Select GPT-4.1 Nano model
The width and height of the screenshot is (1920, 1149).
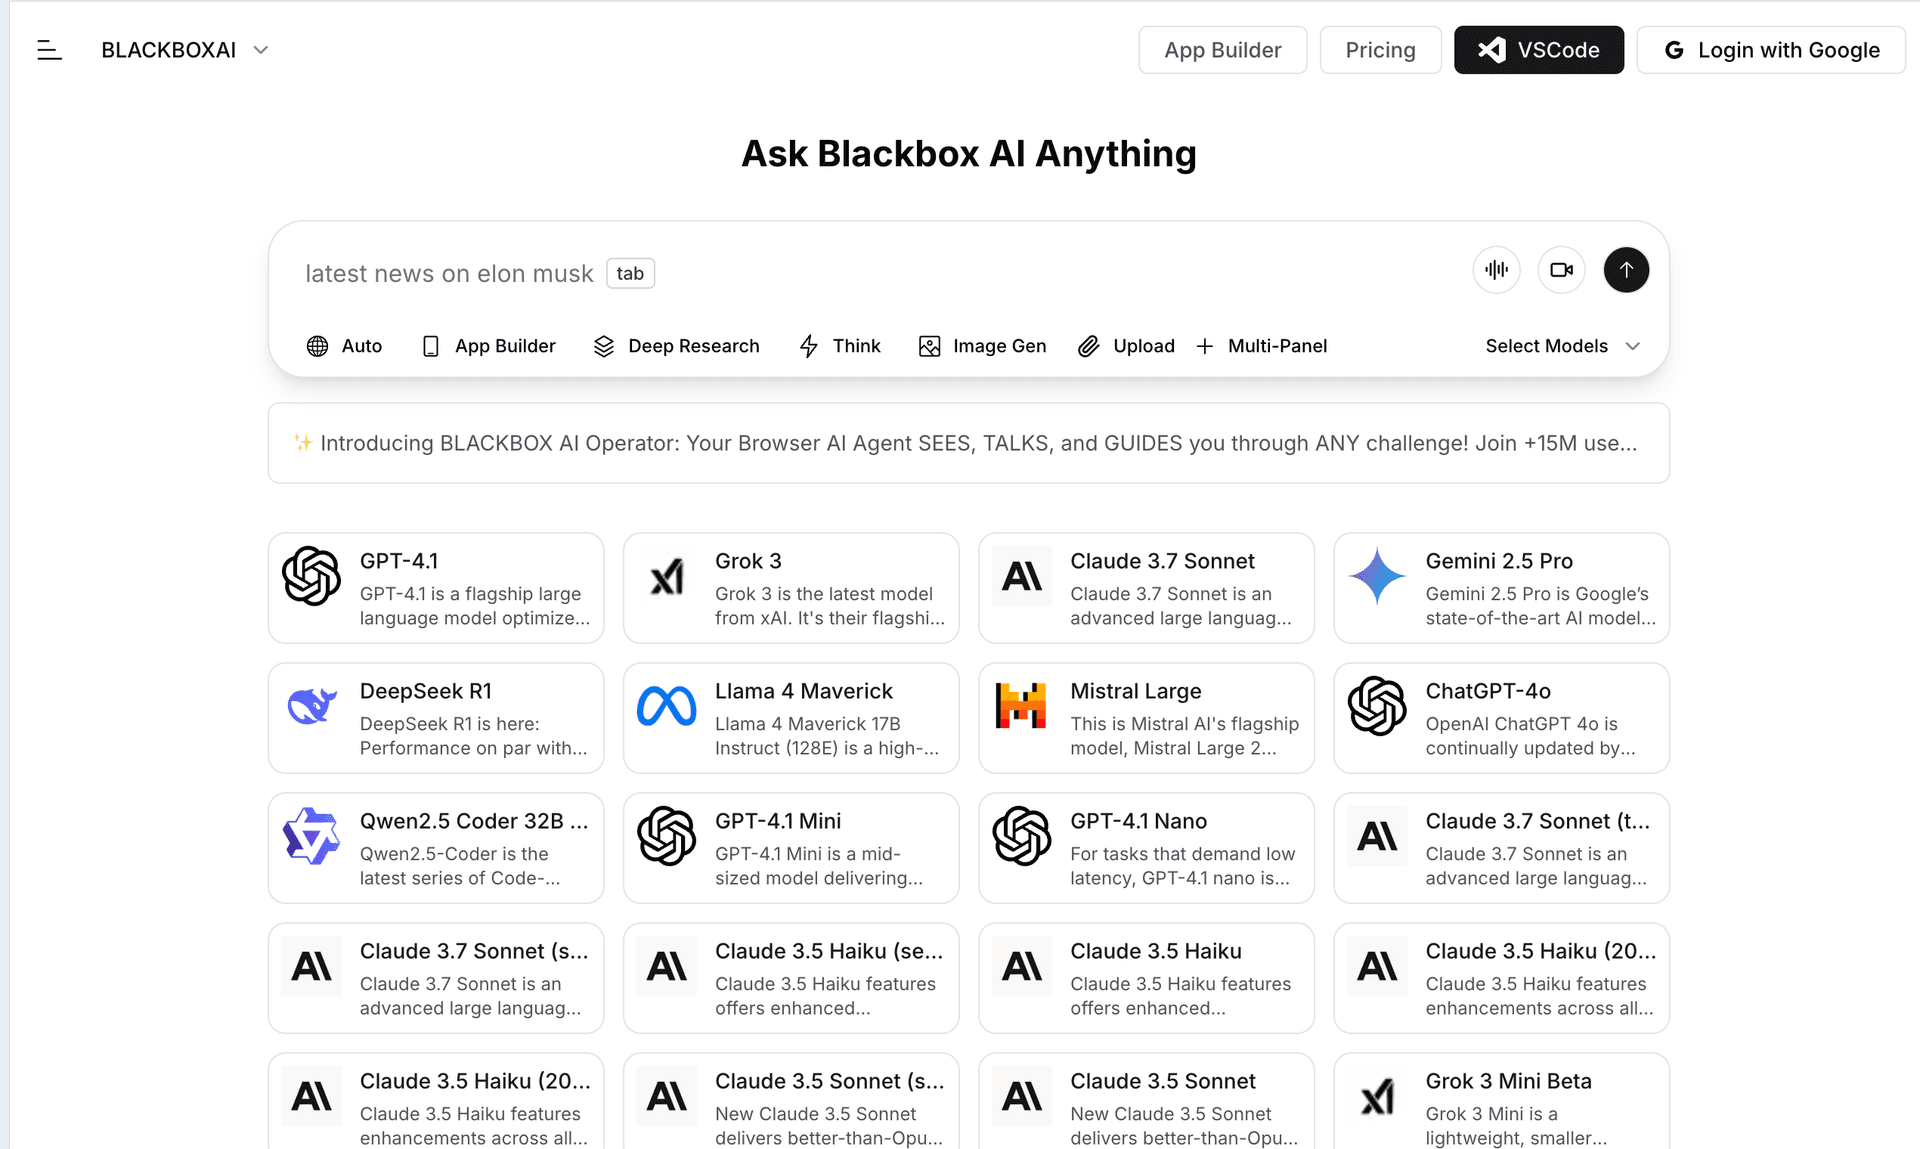point(1146,848)
